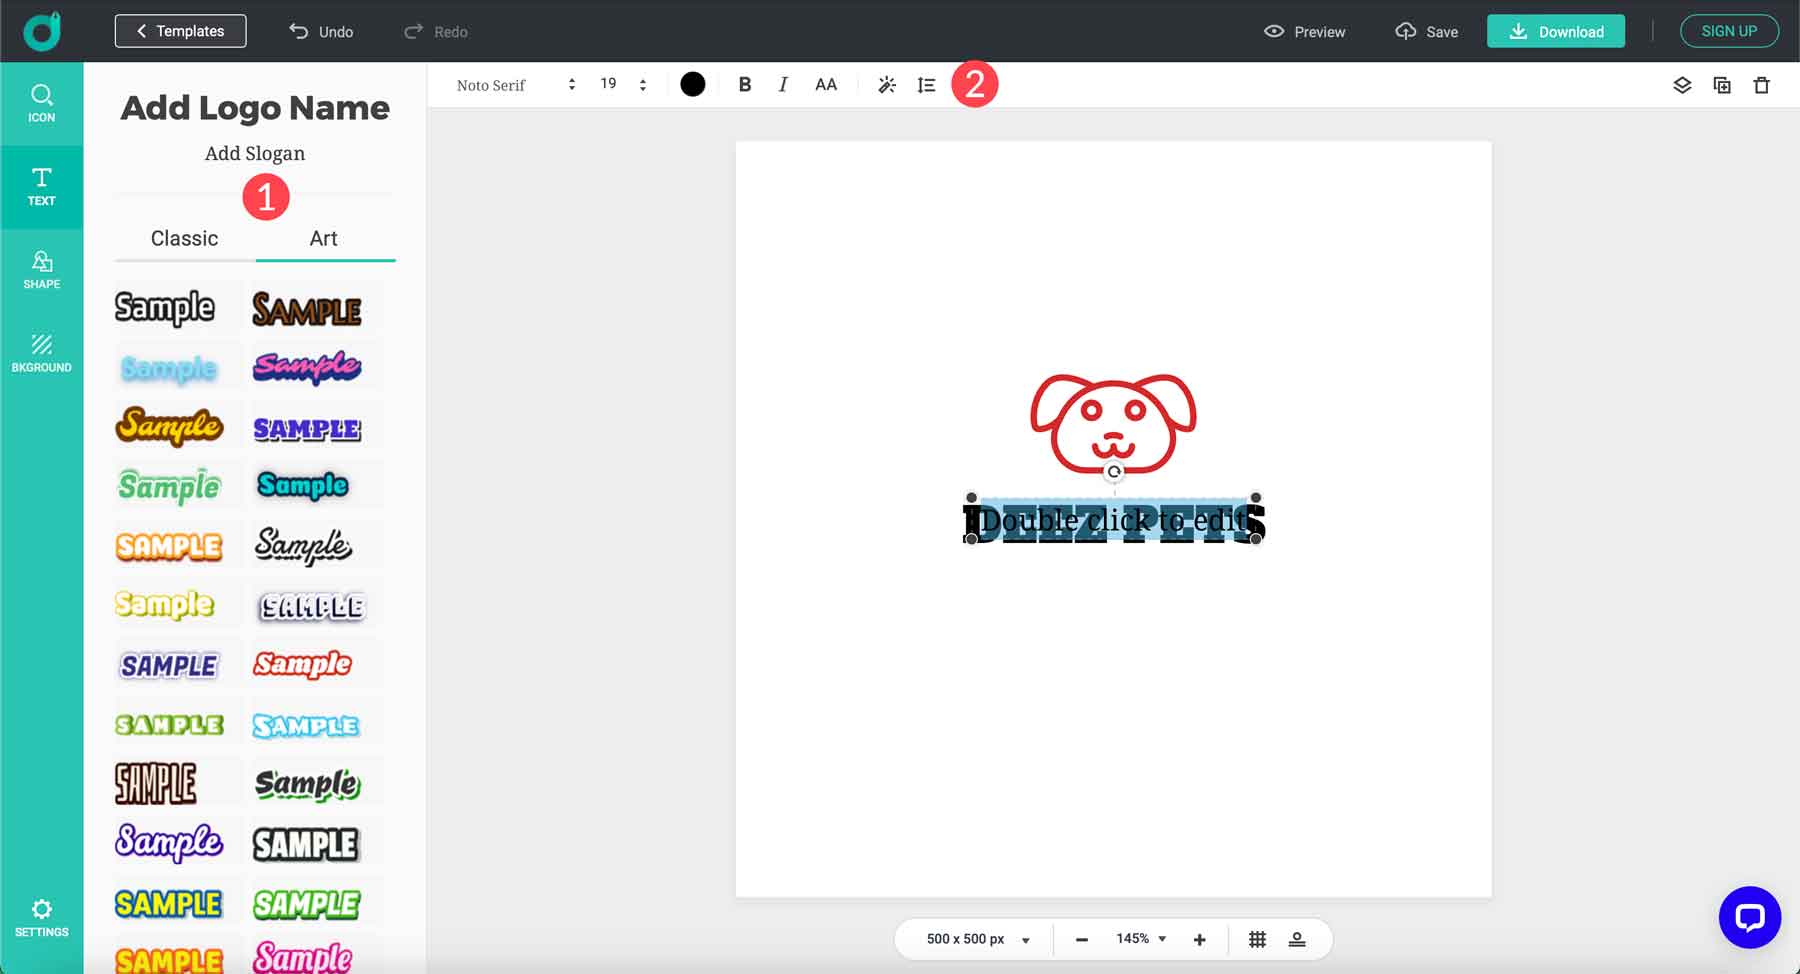The width and height of the screenshot is (1800, 974).
Task: Switch to the Classic text styles tab
Action: [183, 238]
